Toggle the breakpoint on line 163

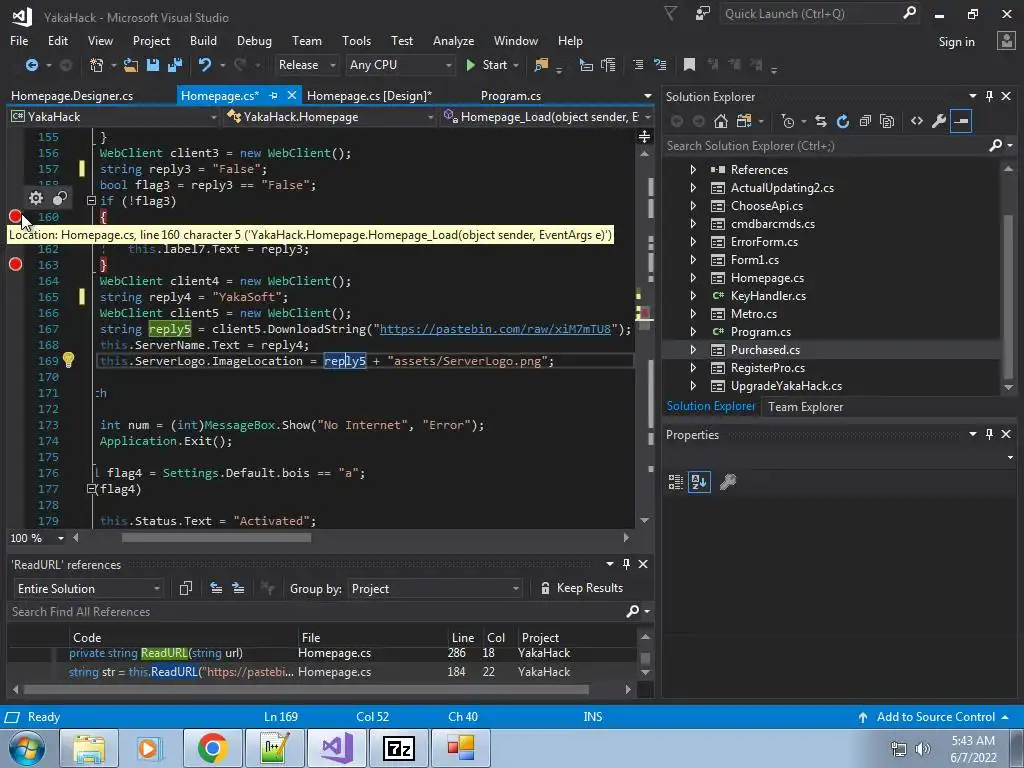15,264
